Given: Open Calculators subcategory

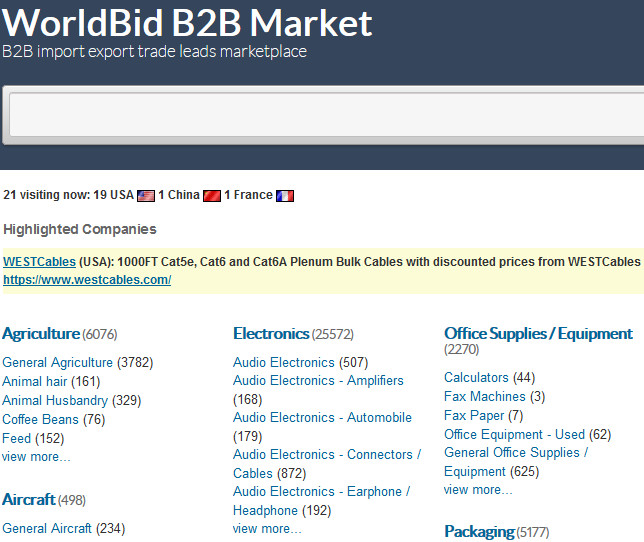Looking at the screenshot, I should [x=476, y=377].
